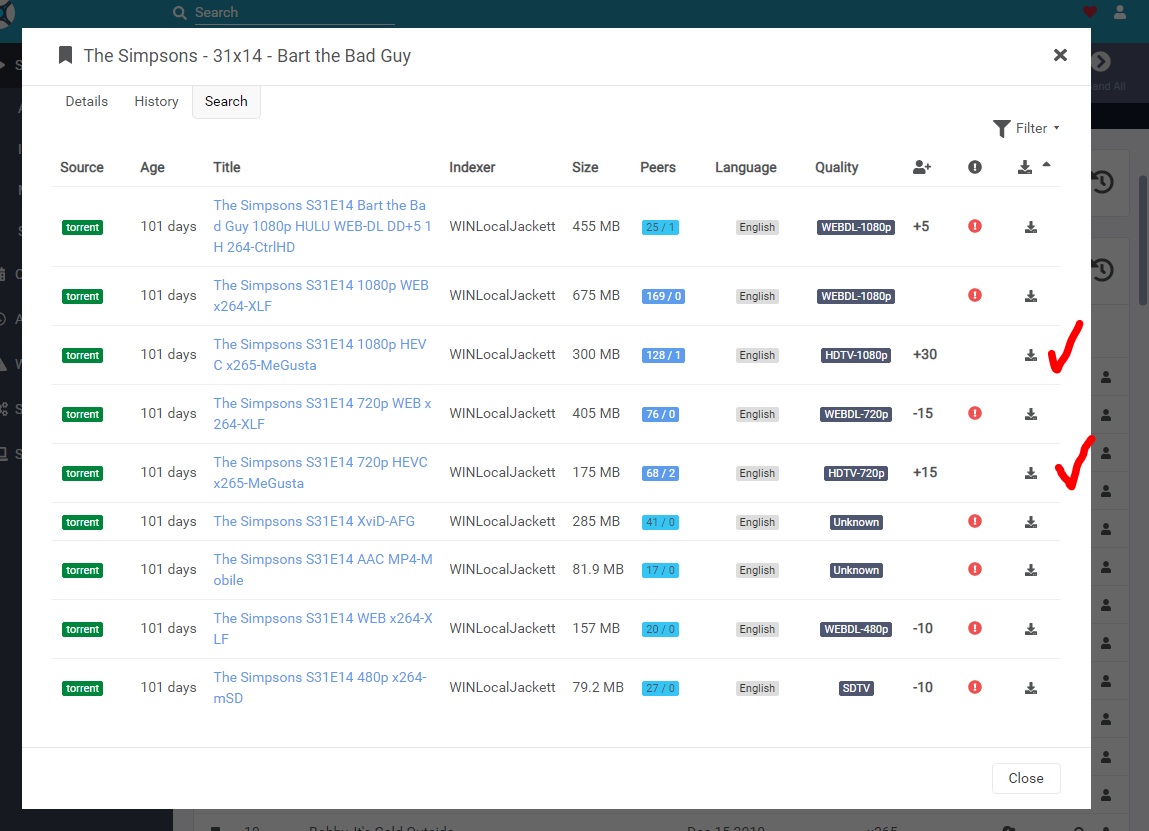This screenshot has width=1149, height=831.
Task: Download the 405 MB 720p WEB XLF release
Action: [x=1030, y=414]
